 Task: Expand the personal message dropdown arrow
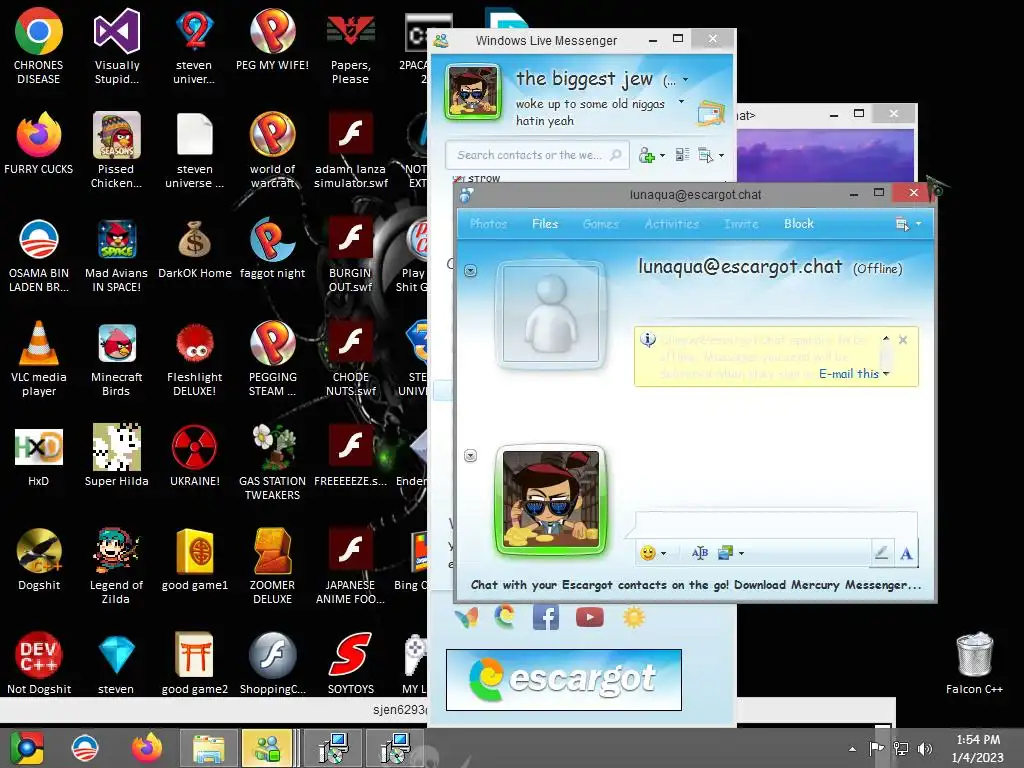[x=681, y=101]
